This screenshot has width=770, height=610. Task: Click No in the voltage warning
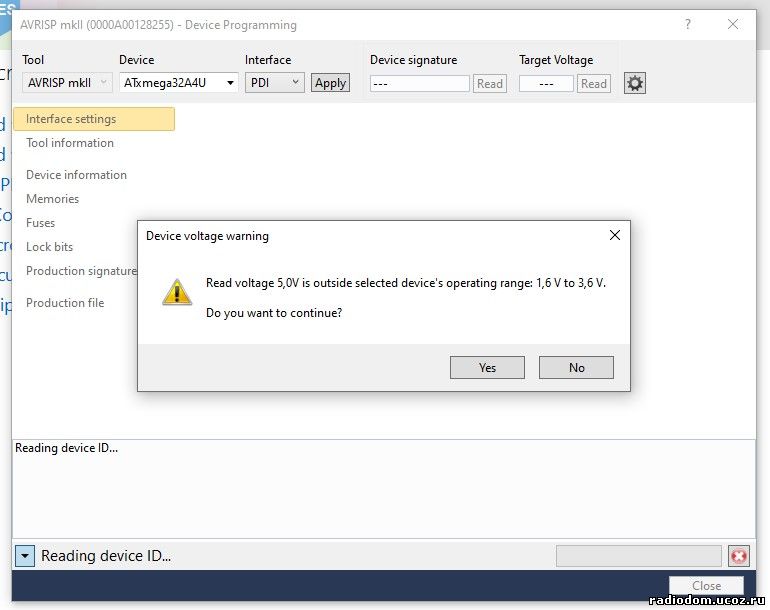tap(576, 367)
